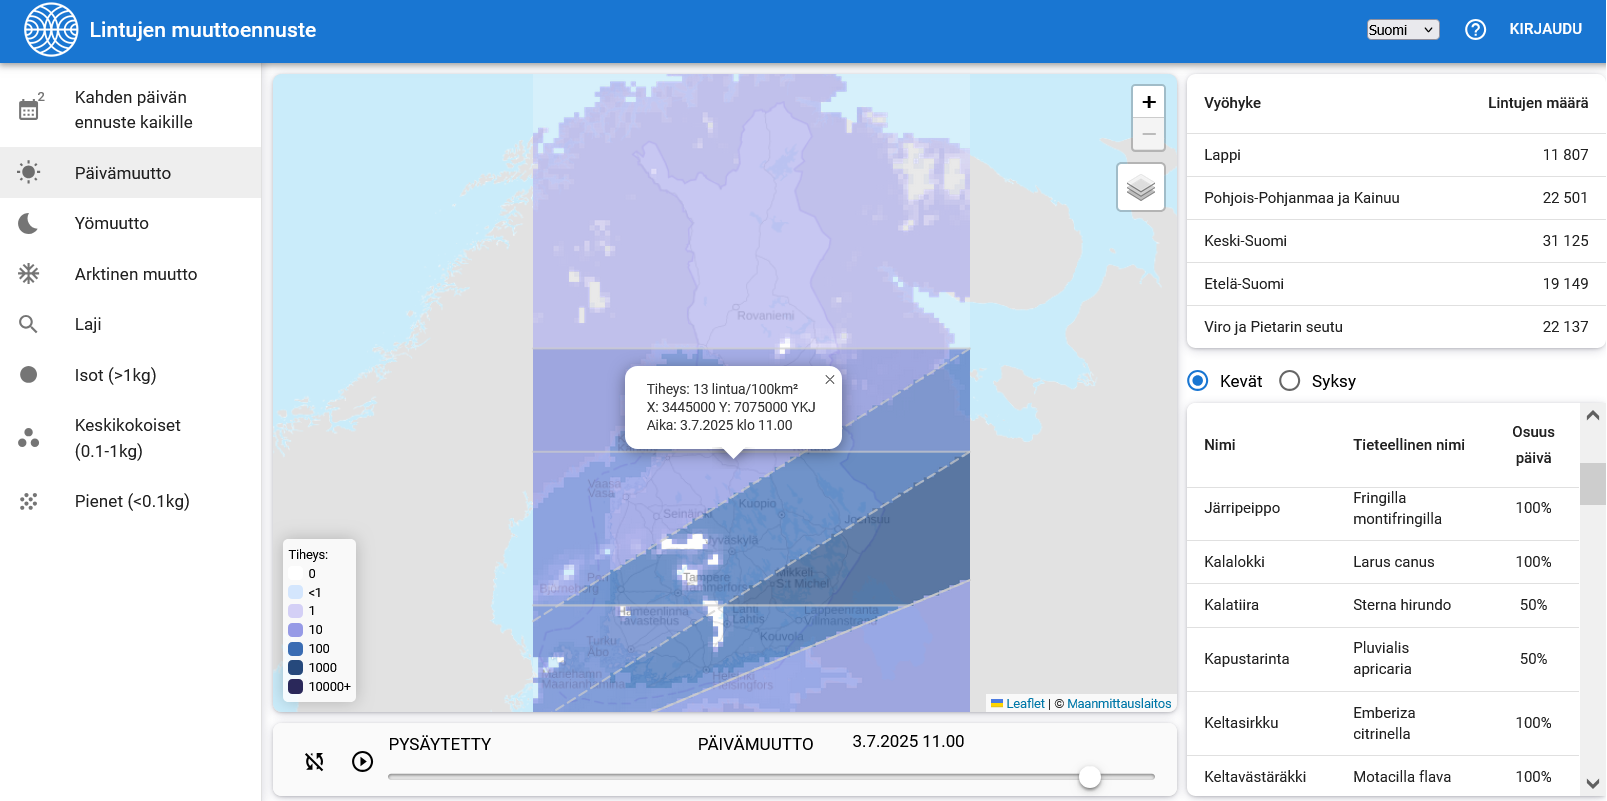The height and width of the screenshot is (801, 1607).
Task: Select the Kevät radio button
Action: click(x=1198, y=381)
